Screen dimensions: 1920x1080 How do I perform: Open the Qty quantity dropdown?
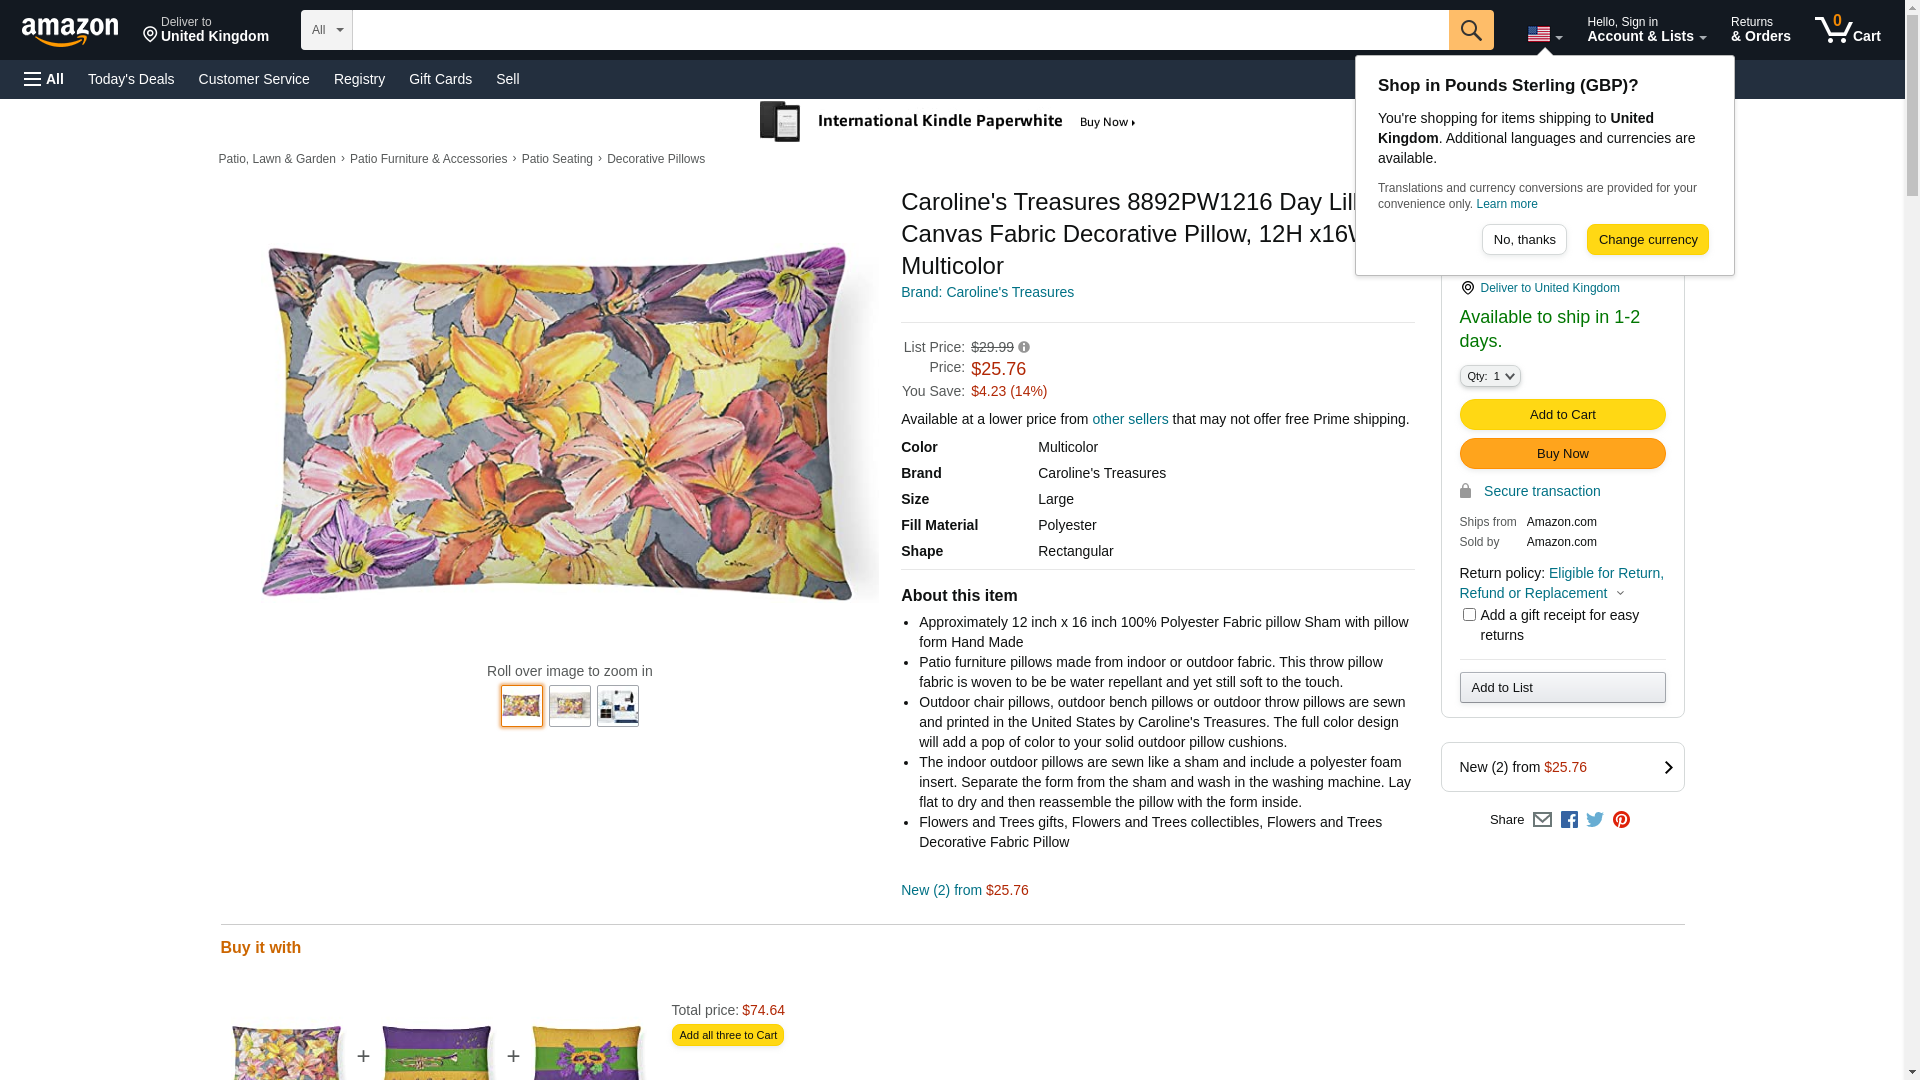(x=1490, y=376)
